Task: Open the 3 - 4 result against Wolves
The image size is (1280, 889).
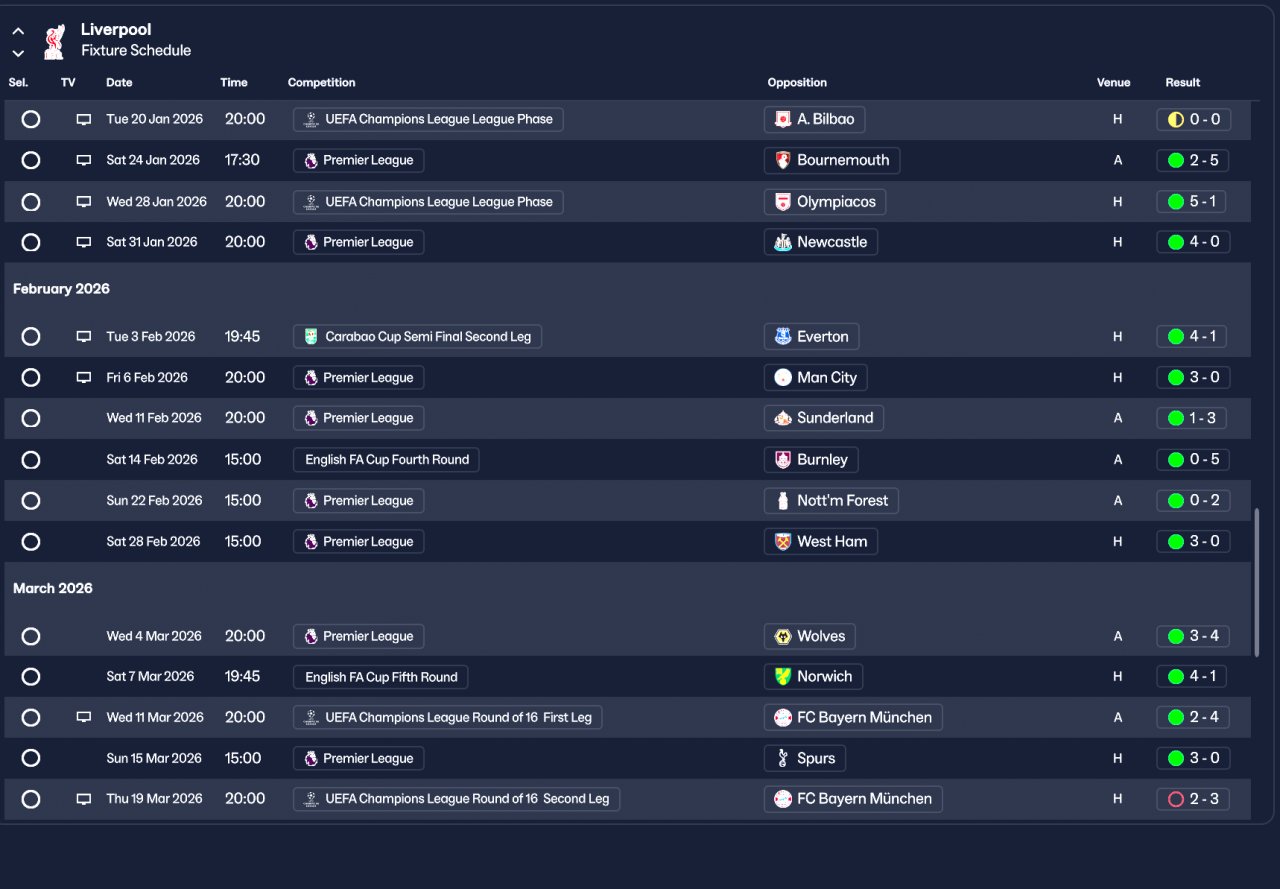Action: coord(1193,636)
